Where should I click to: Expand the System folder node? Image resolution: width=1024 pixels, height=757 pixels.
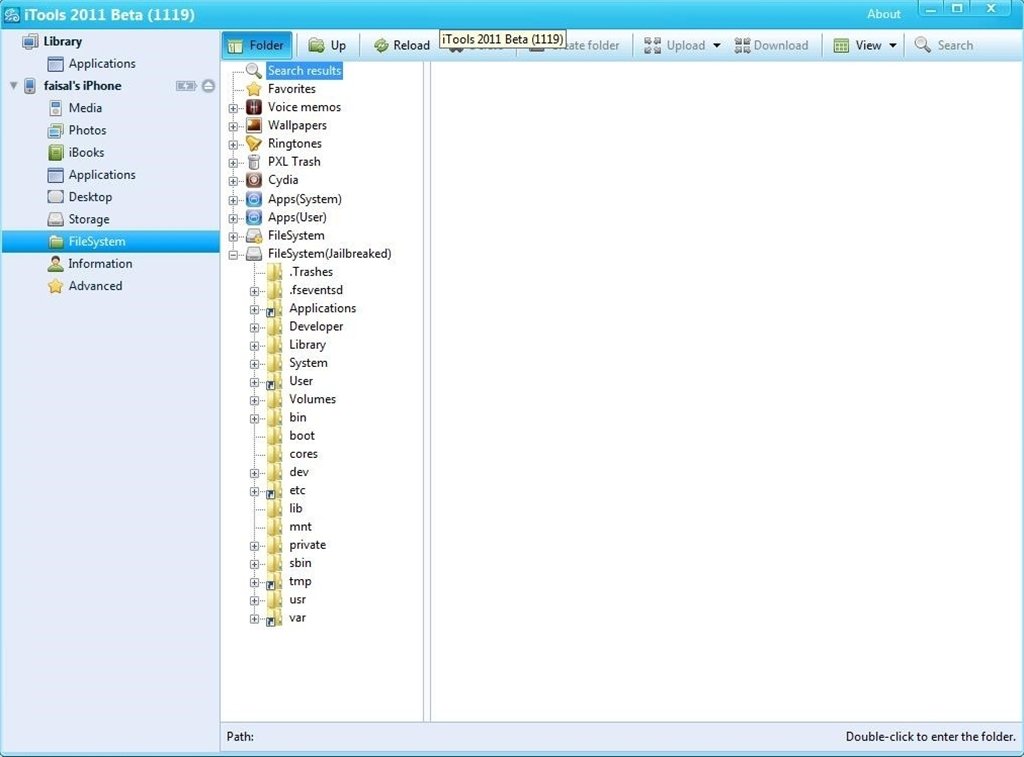255,364
